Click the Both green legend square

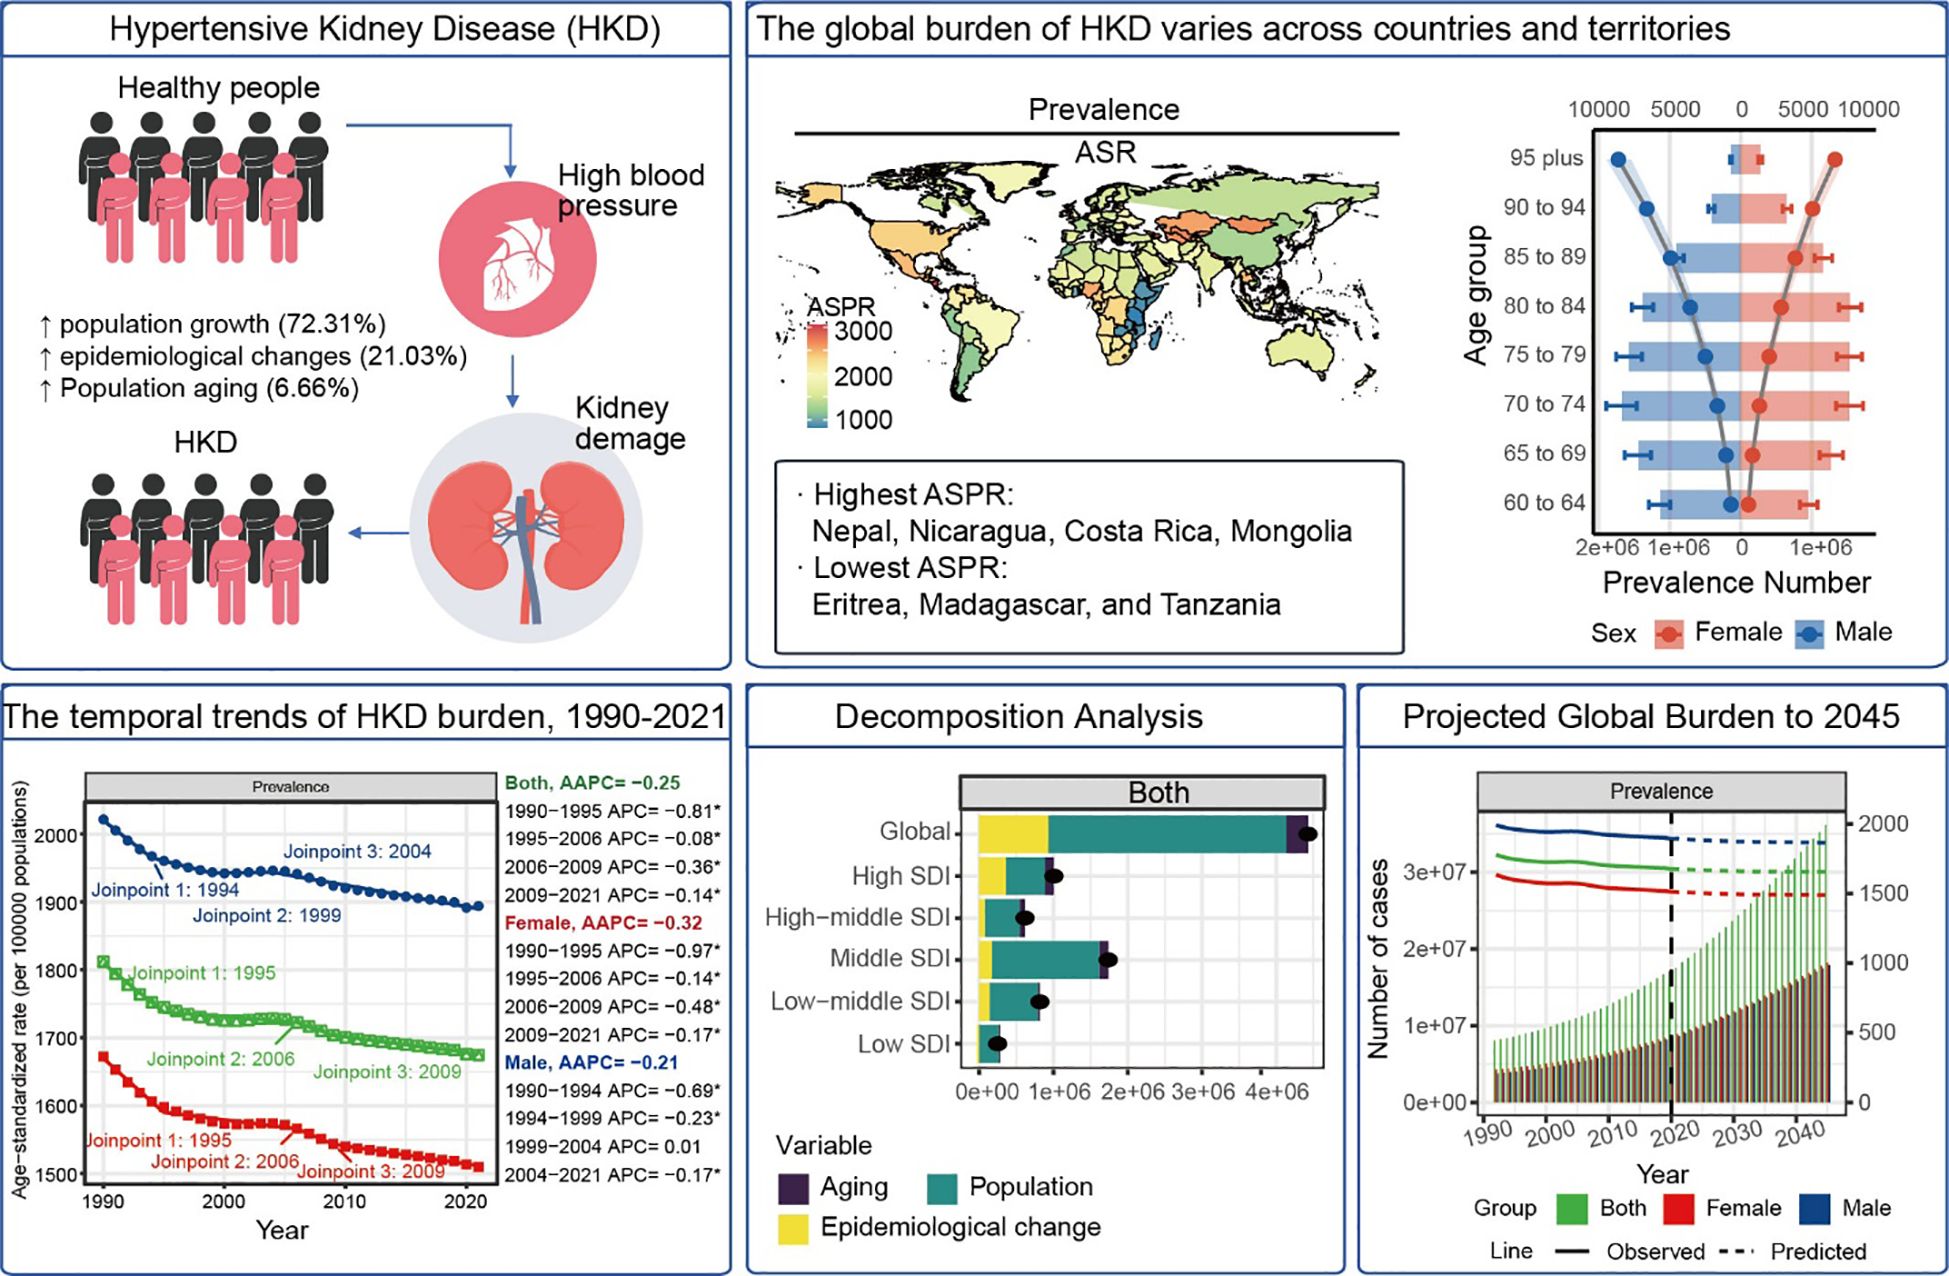(1573, 1209)
